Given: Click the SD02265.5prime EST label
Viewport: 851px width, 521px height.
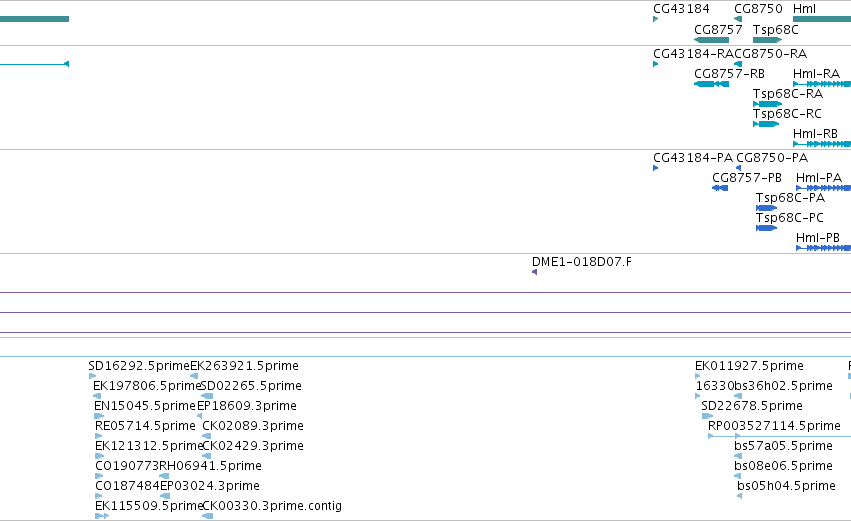Looking at the screenshot, I should (251, 386).
